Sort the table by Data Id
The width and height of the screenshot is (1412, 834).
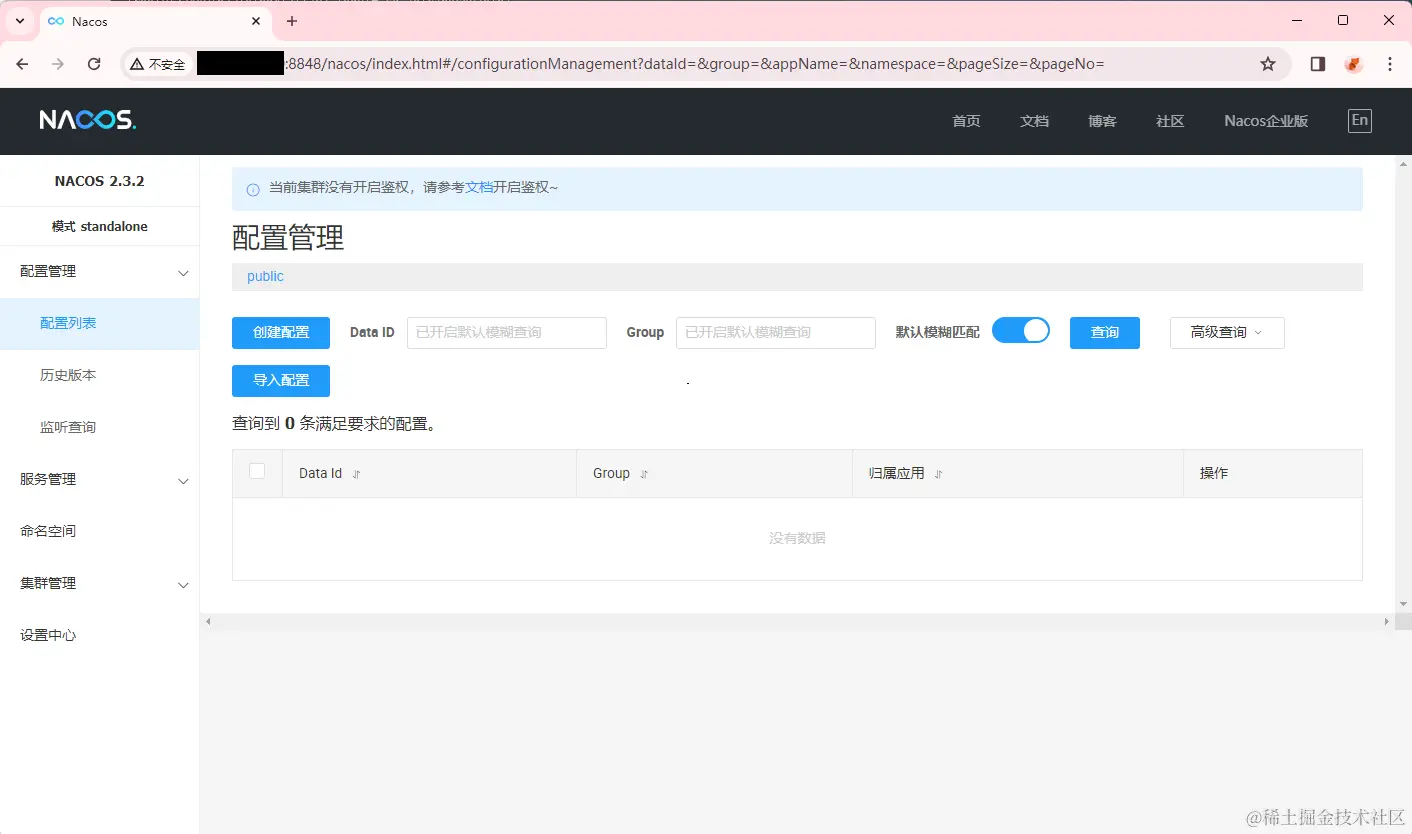pyautogui.click(x=356, y=474)
